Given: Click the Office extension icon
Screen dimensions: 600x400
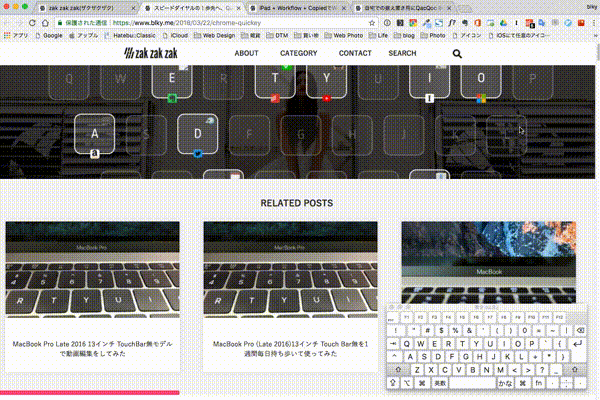Looking at the screenshot, I should point(477,23).
